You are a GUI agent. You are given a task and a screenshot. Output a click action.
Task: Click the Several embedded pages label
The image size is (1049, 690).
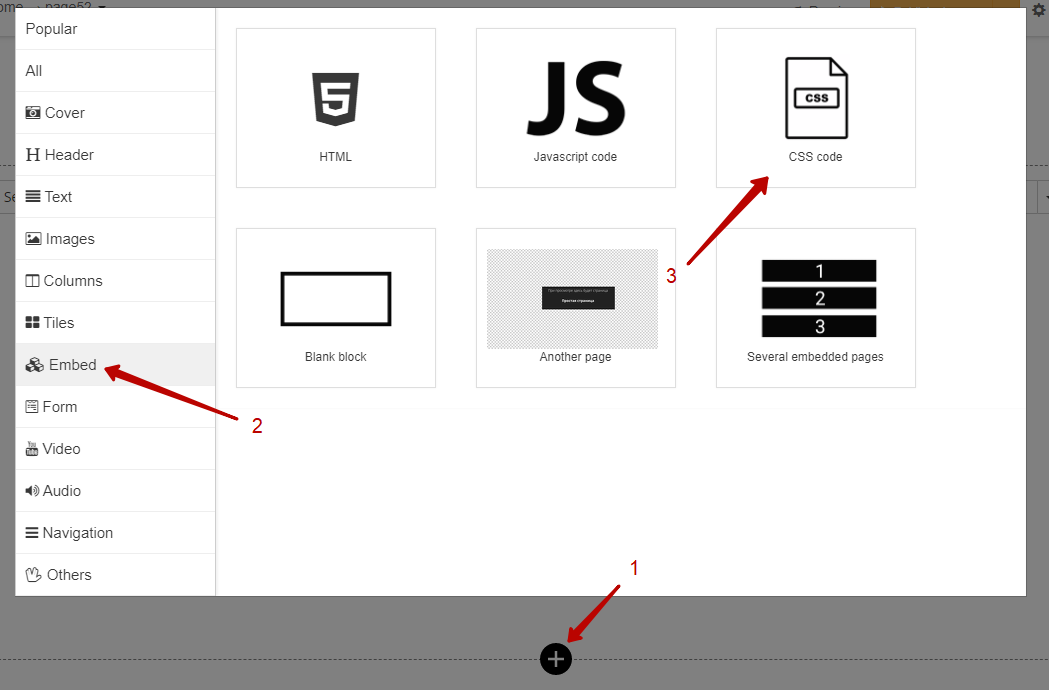[x=816, y=357]
